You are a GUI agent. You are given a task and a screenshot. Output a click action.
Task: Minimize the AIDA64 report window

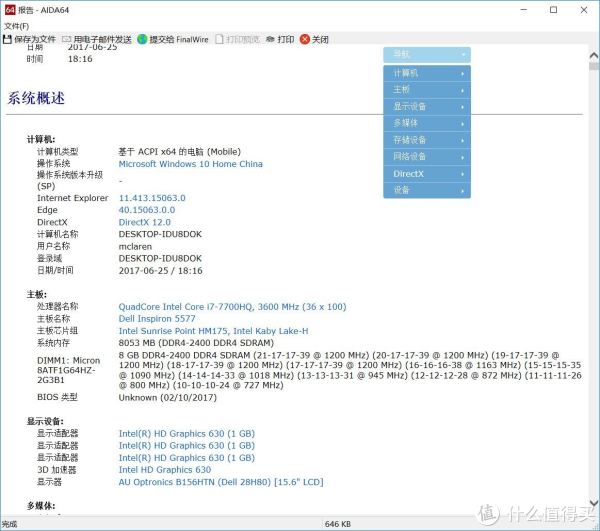pyautogui.click(x=523, y=10)
